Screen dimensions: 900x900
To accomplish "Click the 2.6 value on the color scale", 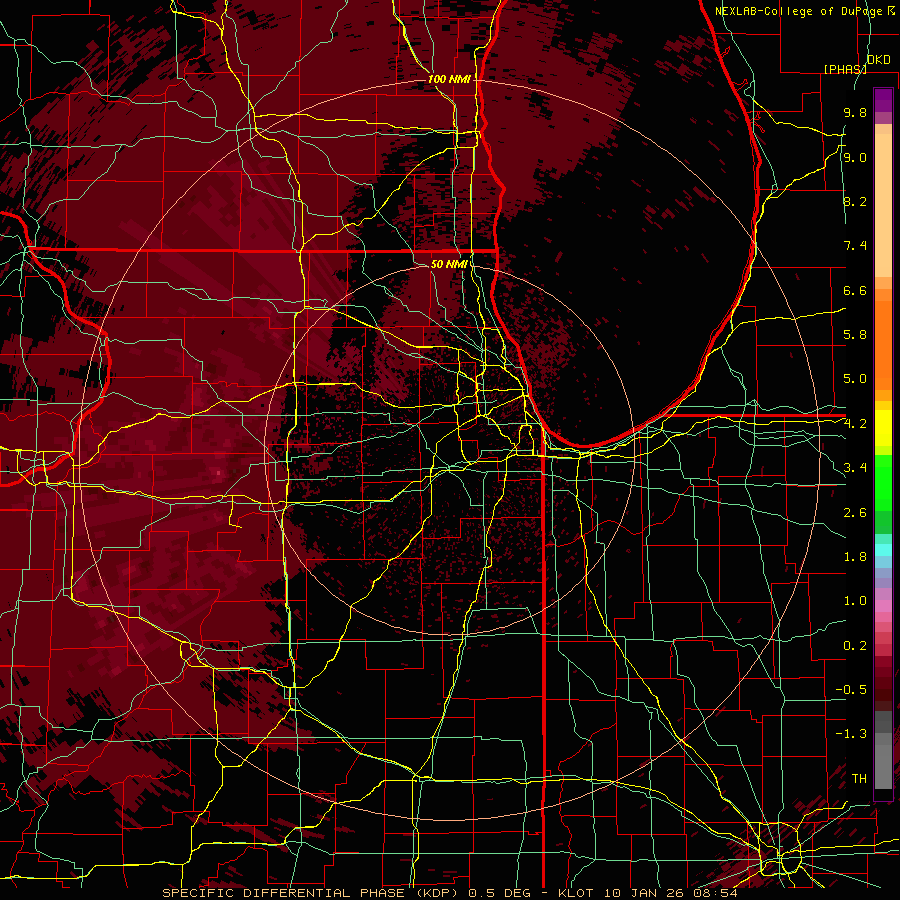I will coord(855,513).
